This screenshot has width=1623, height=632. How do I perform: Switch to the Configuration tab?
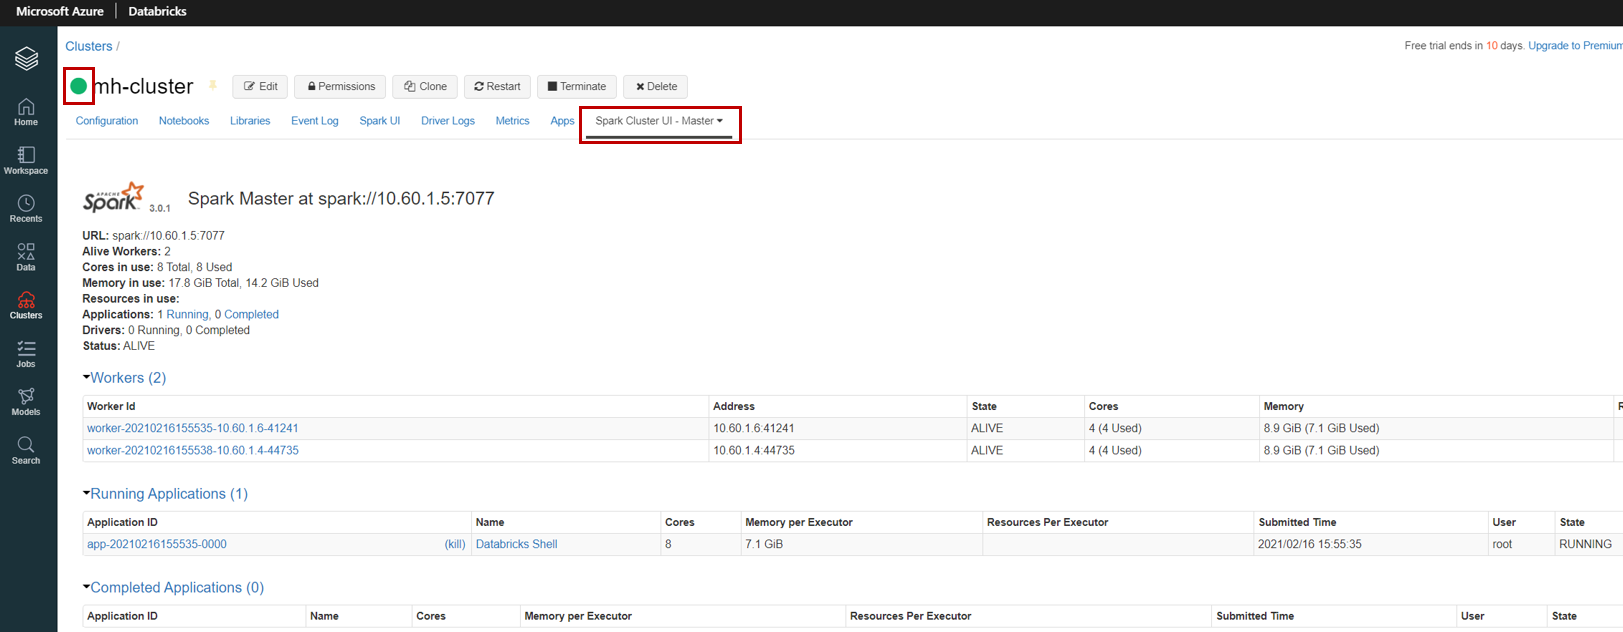click(x=107, y=121)
